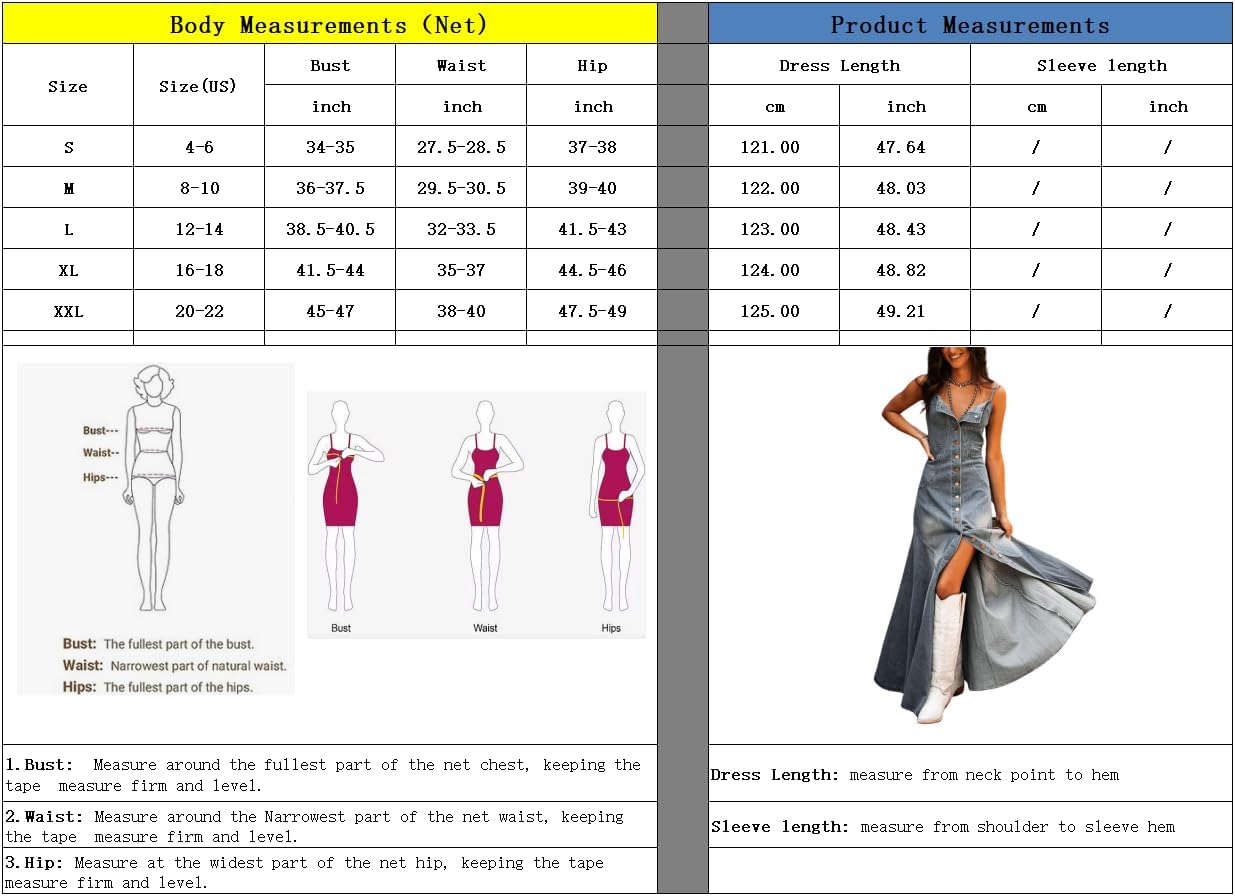The width and height of the screenshot is (1235, 896).
Task: Select the bust value "45-47"
Action: 330,311
